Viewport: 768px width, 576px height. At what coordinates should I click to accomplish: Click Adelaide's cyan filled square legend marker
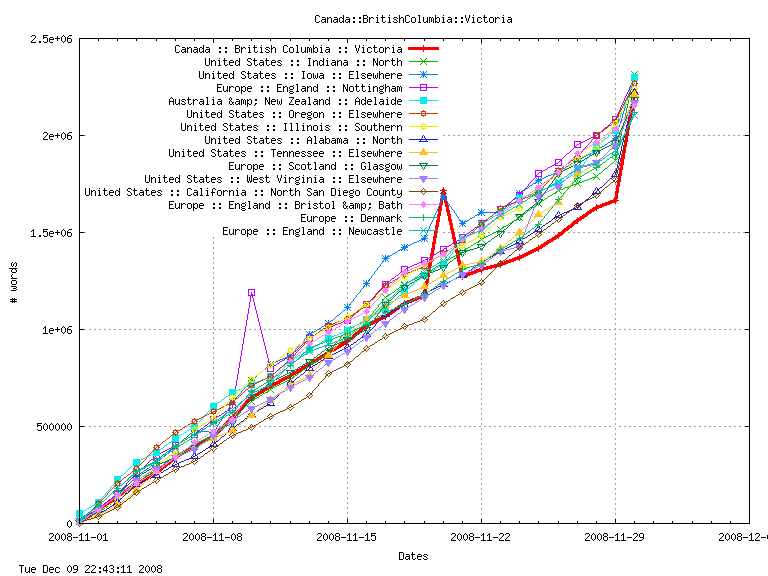[x=424, y=101]
